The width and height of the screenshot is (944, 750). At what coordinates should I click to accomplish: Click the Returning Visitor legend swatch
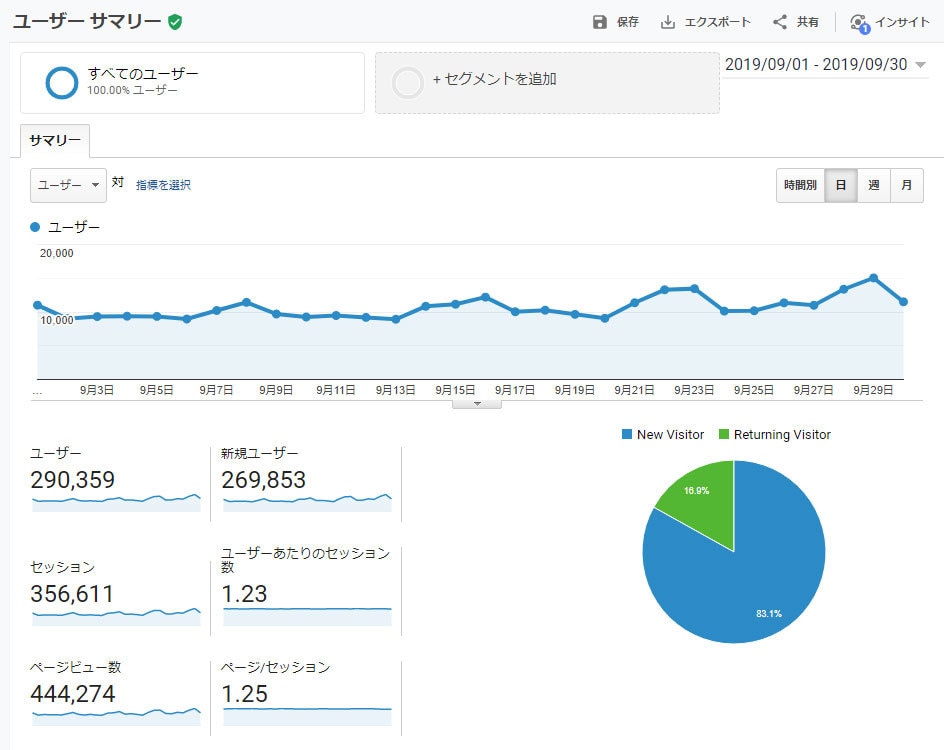[724, 434]
